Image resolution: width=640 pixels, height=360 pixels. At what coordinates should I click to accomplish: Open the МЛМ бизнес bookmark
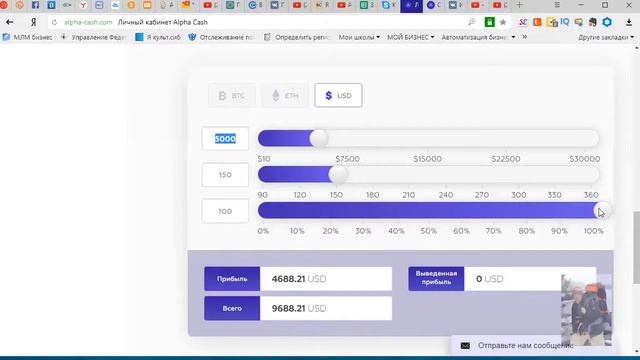pos(27,37)
